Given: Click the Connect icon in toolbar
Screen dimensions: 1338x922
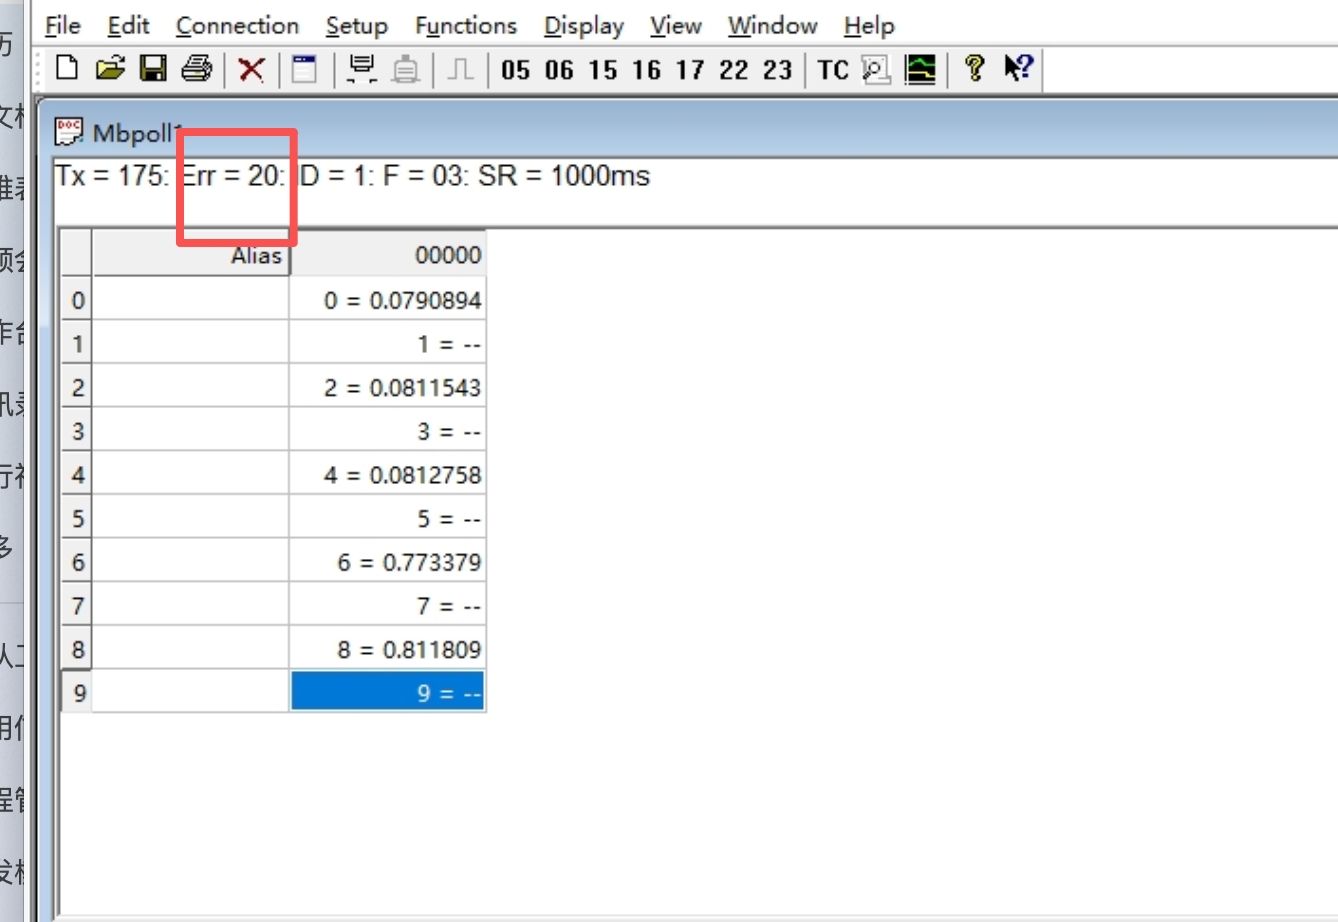Looking at the screenshot, I should [360, 69].
